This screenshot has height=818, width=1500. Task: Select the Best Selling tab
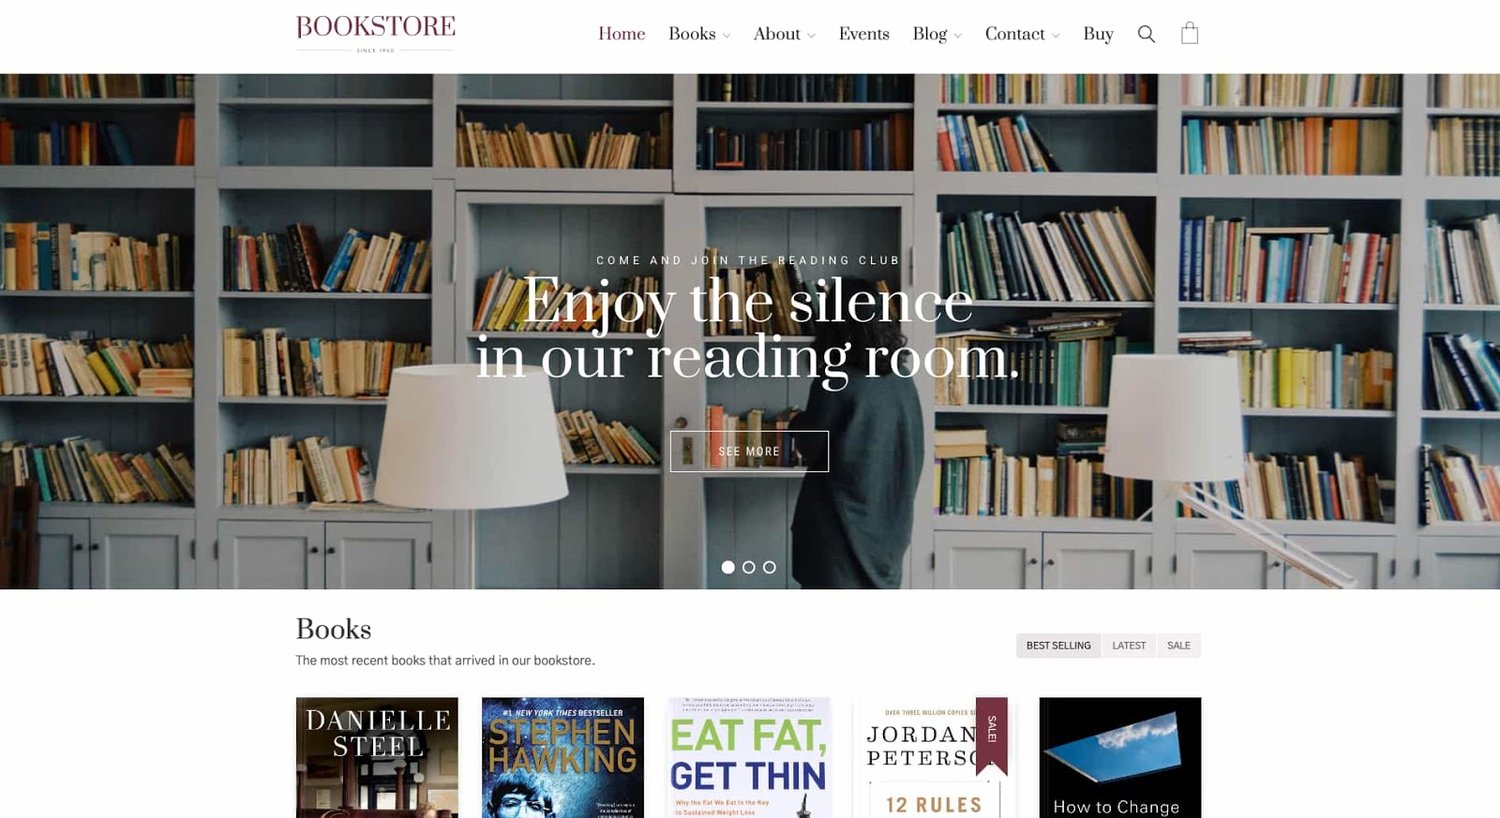coord(1059,646)
